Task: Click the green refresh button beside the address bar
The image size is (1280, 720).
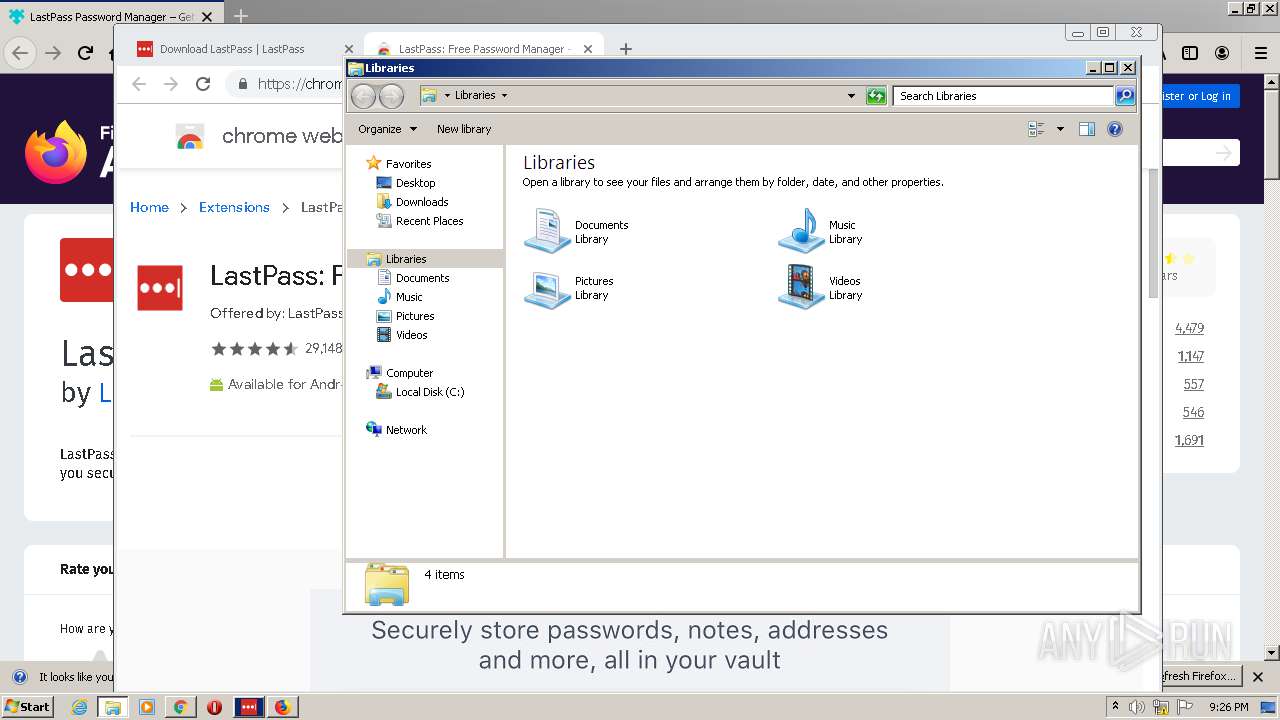Action: point(876,96)
